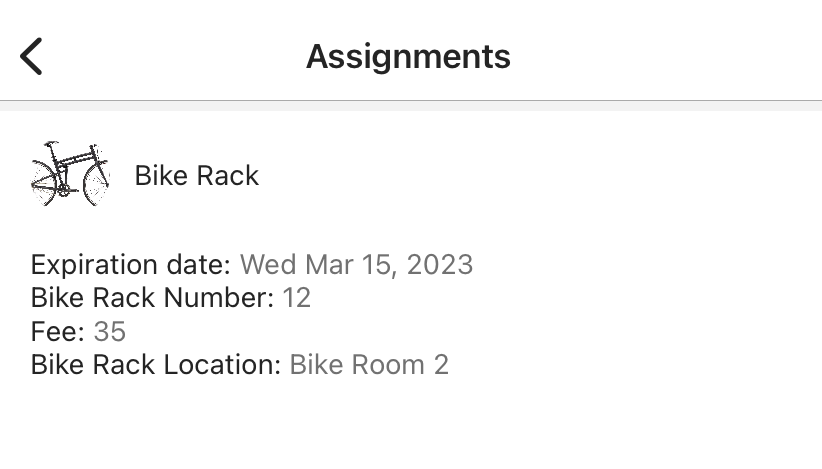Go back using the left chevron
822x469 pixels.
pyautogui.click(x=32, y=56)
